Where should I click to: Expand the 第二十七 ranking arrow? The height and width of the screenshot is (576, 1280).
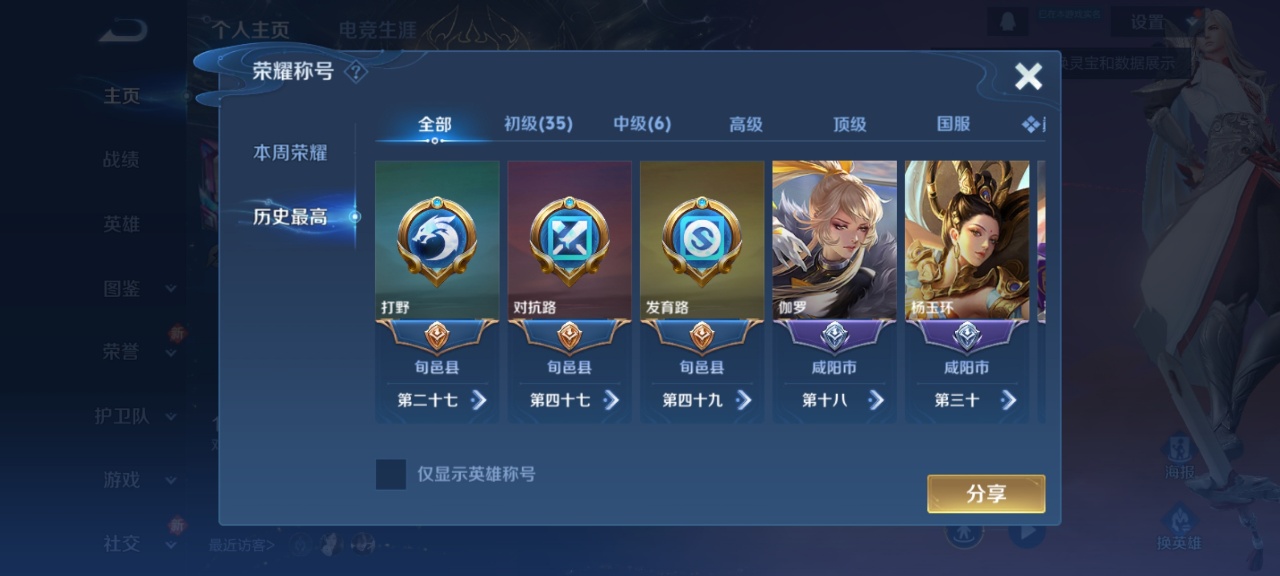479,400
